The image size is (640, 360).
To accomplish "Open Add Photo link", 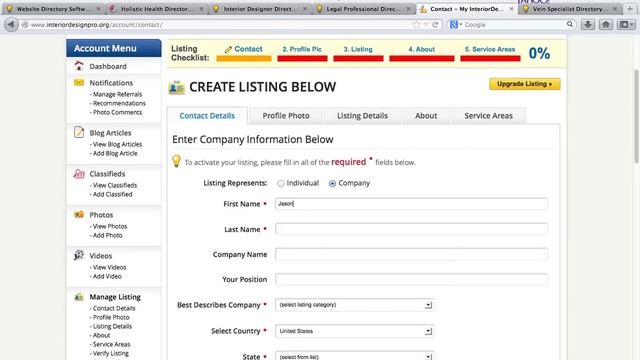I will coord(107,235).
